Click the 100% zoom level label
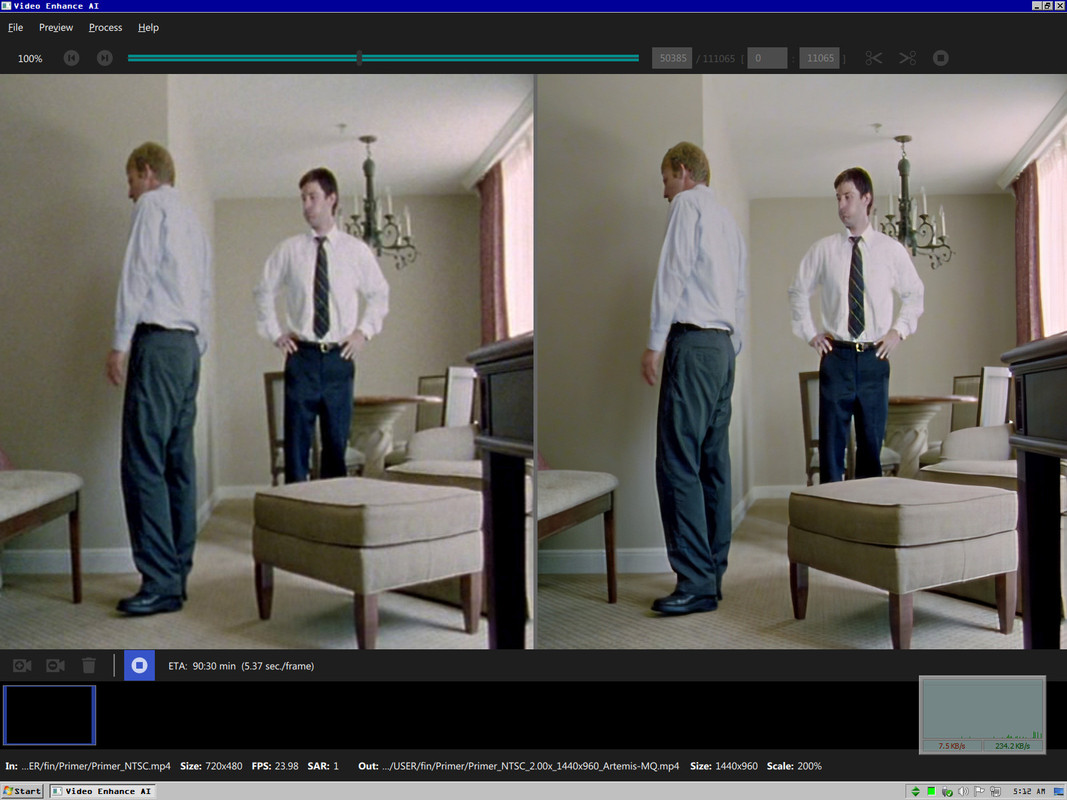 pos(30,59)
